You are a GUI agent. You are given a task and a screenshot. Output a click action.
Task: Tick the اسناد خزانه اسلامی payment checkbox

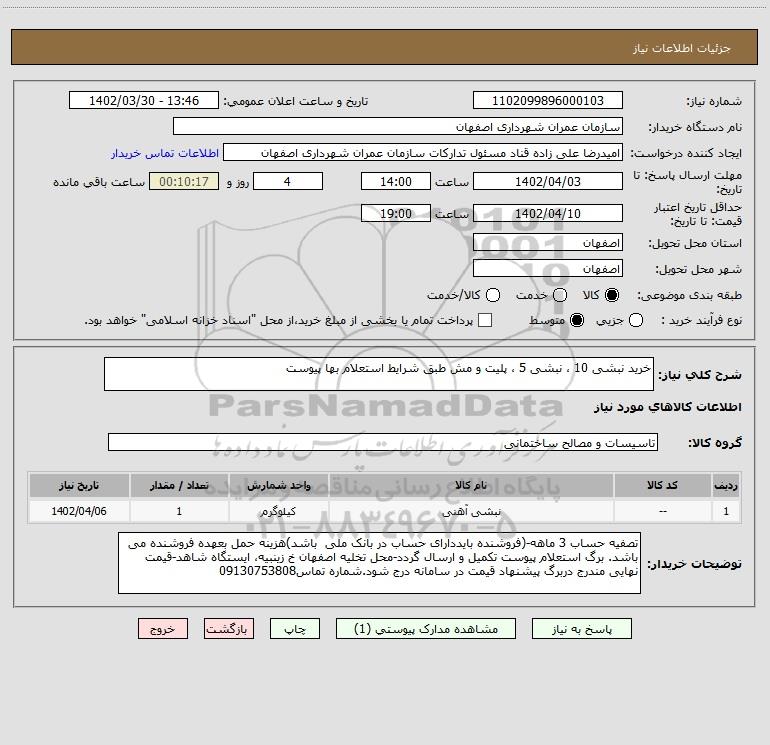[x=485, y=320]
